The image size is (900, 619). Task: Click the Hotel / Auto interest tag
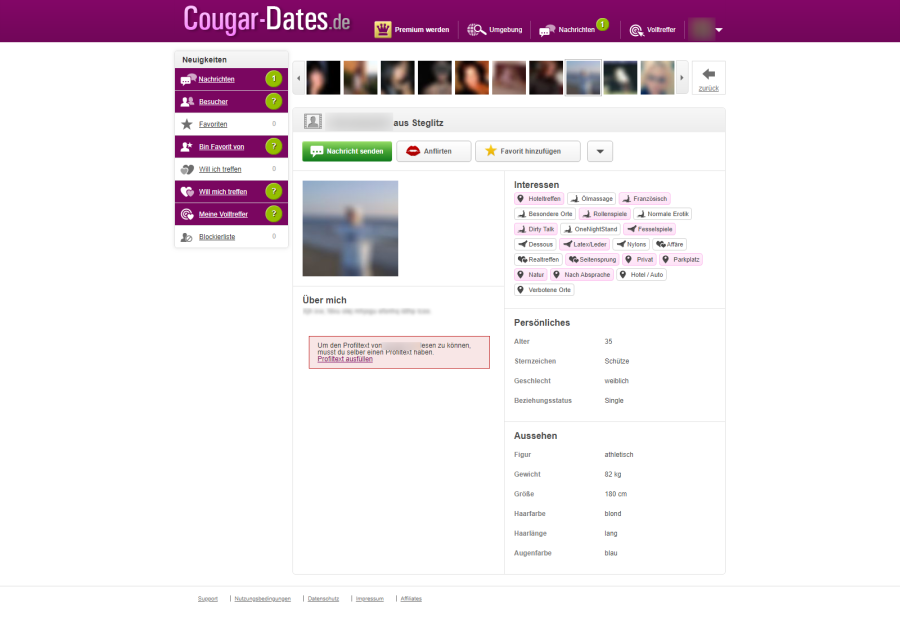click(641, 274)
